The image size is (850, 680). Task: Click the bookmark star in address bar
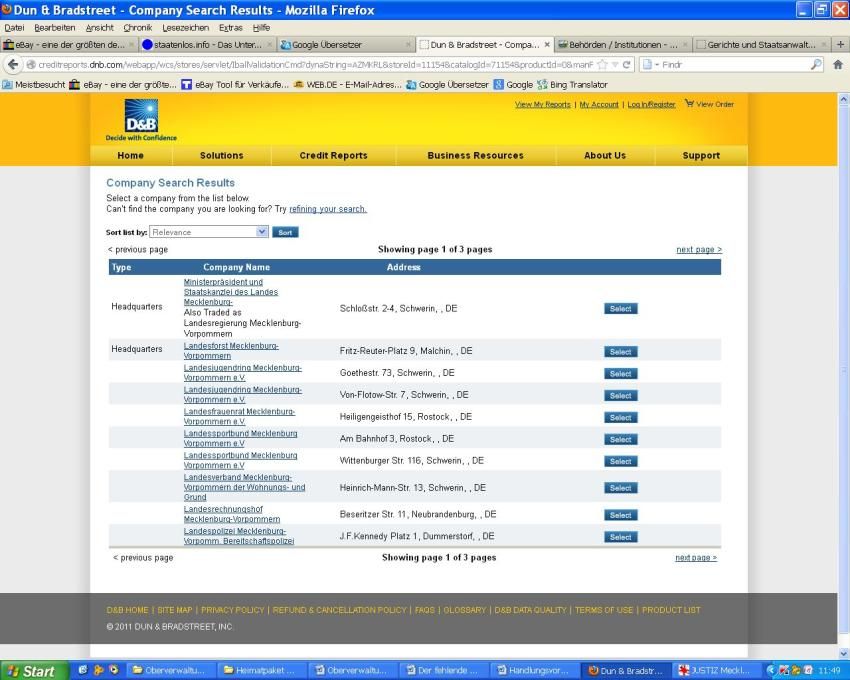click(x=602, y=64)
